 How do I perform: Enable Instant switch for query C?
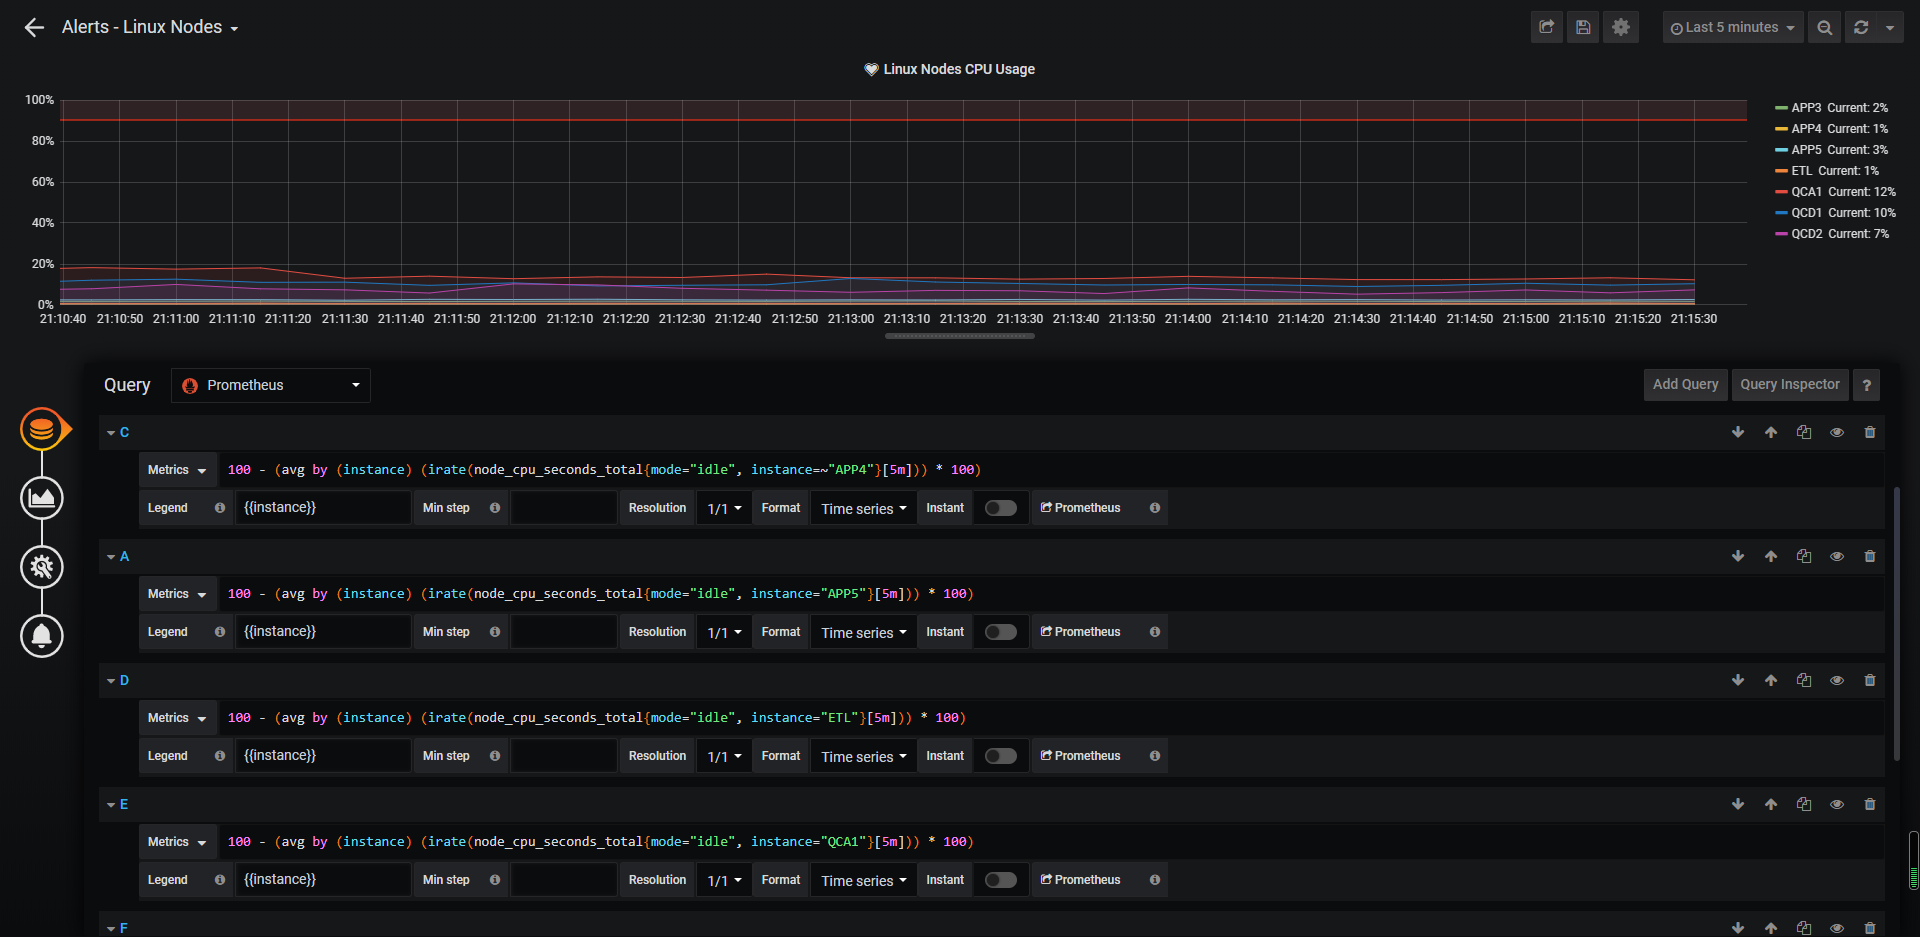1000,508
